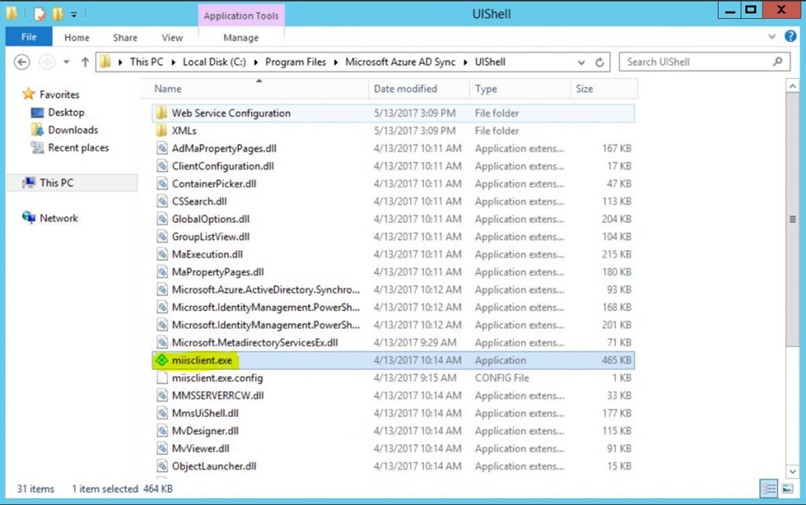Open the File menu
The height and width of the screenshot is (505, 806).
(29, 37)
